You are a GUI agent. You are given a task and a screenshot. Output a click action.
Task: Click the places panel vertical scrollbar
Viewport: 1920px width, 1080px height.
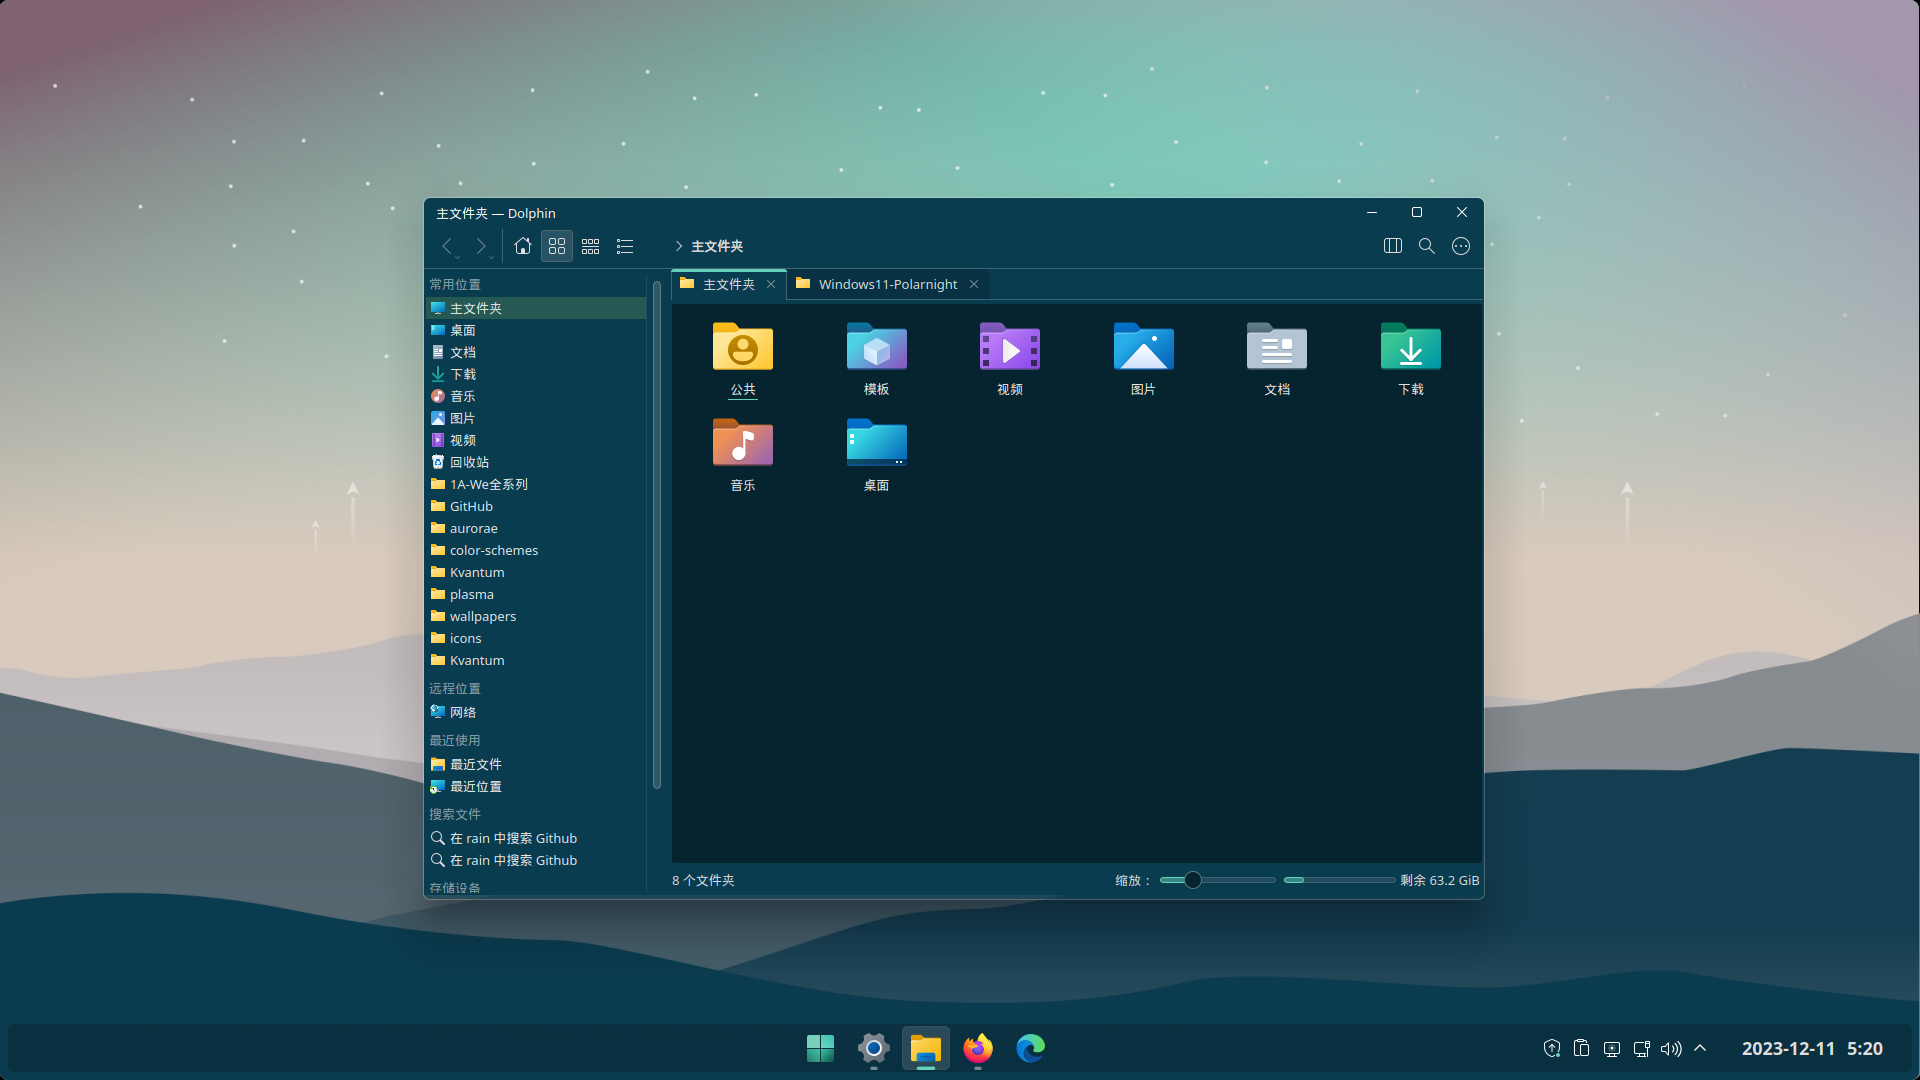[x=657, y=535]
